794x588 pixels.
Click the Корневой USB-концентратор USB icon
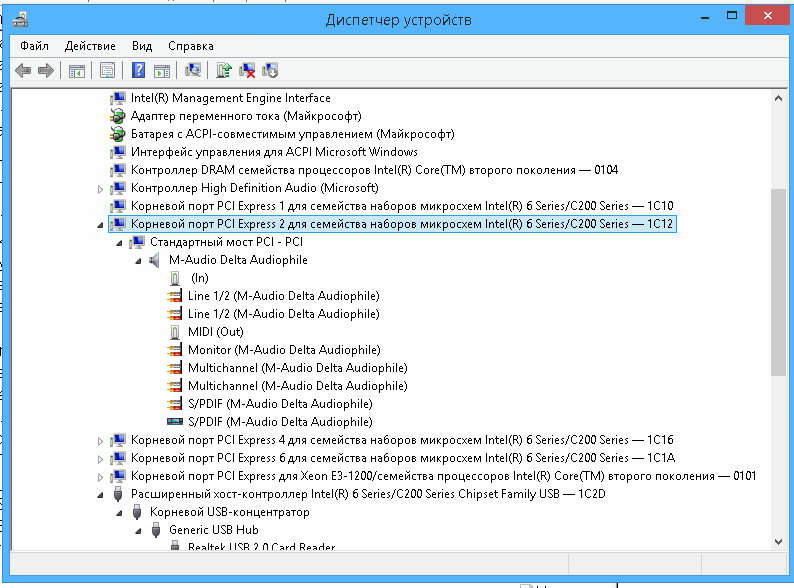(137, 512)
